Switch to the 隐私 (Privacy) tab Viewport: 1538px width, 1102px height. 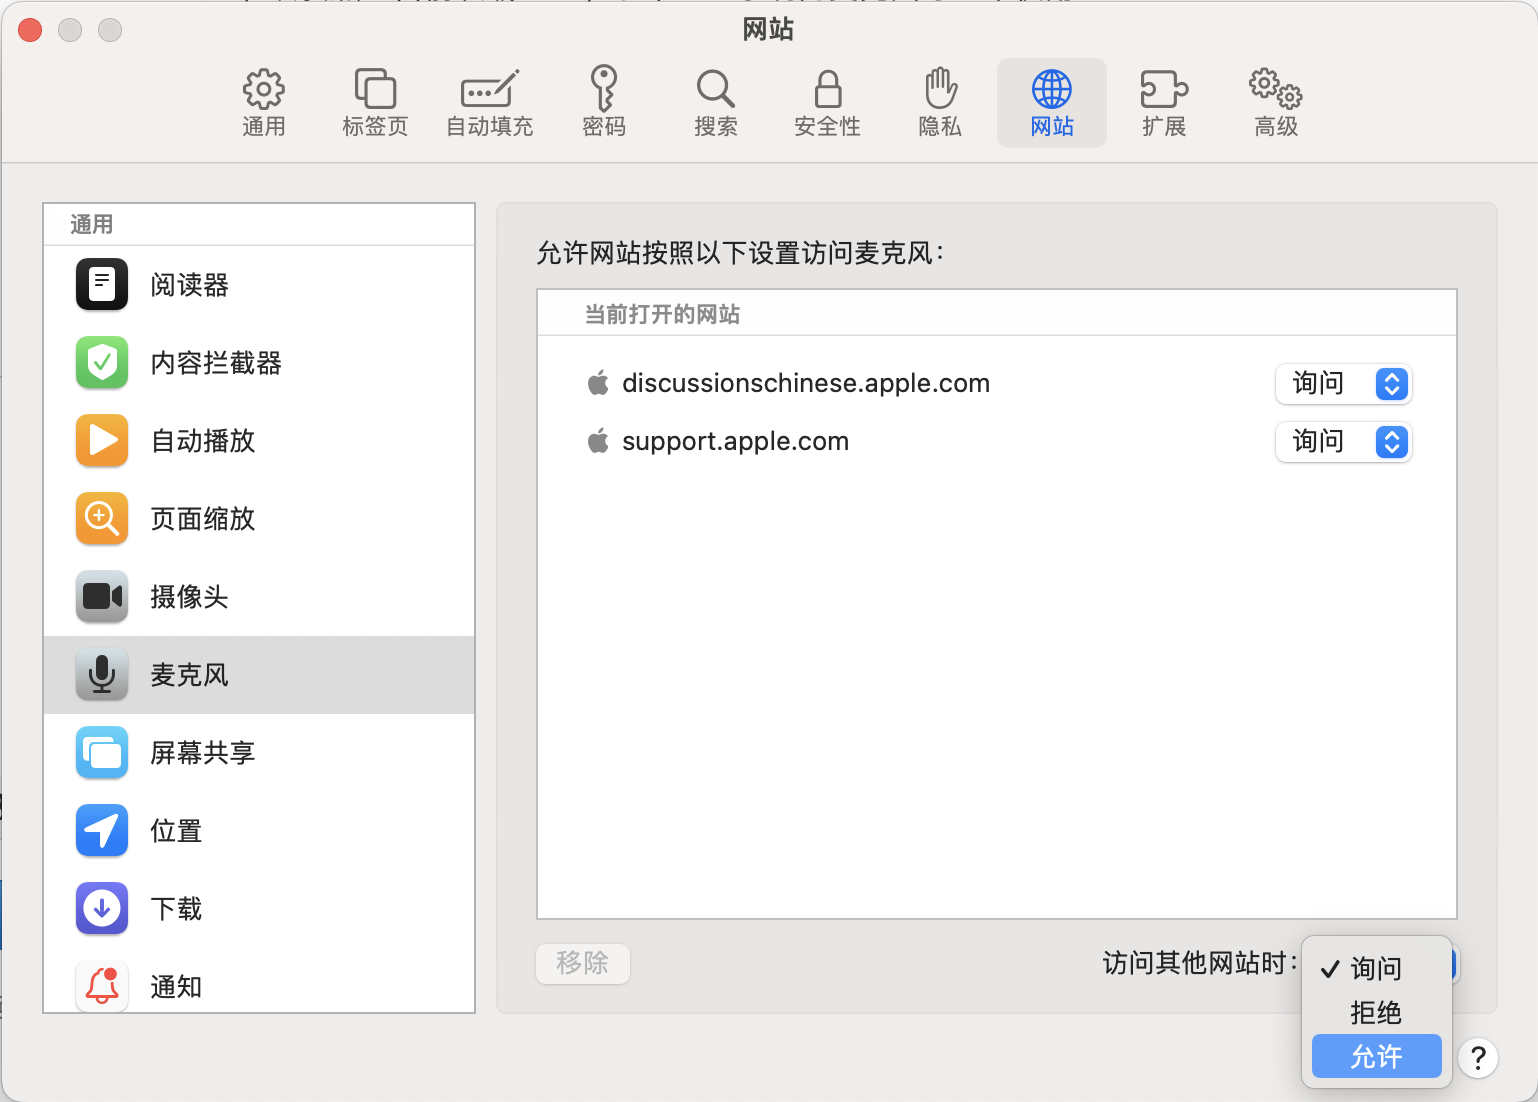pos(939,103)
